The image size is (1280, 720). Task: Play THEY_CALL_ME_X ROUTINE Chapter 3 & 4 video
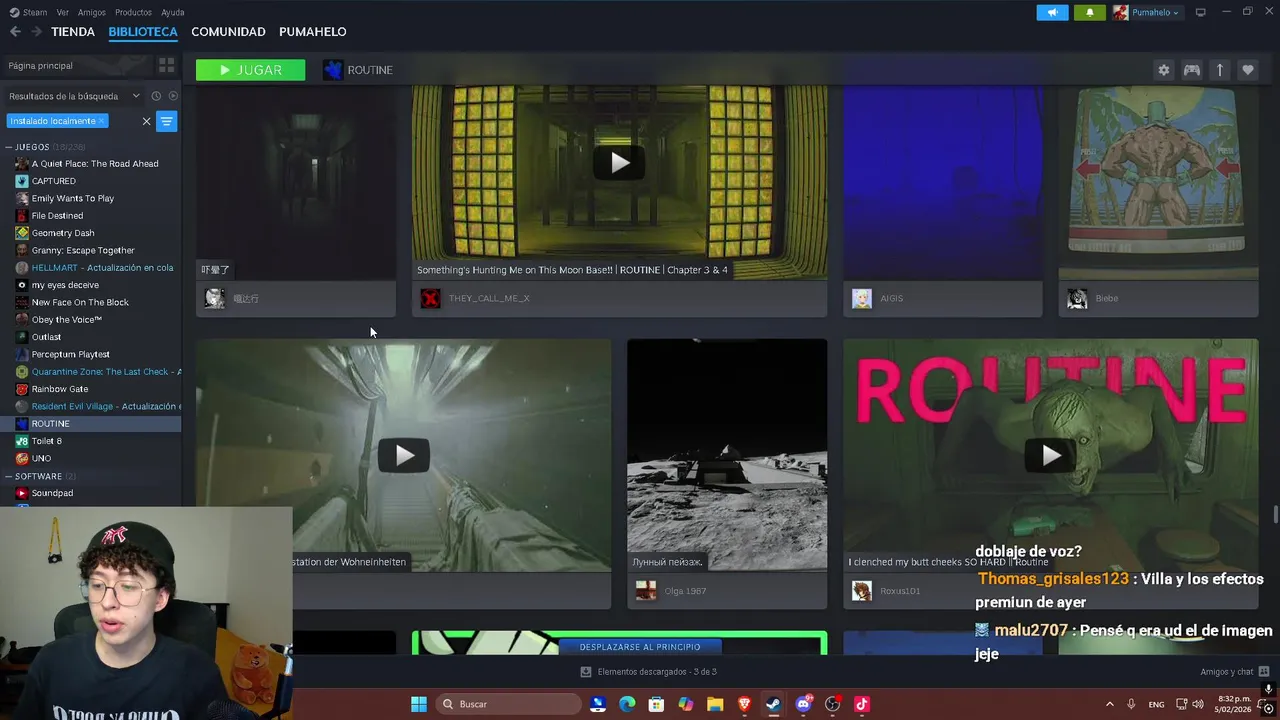[619, 162]
